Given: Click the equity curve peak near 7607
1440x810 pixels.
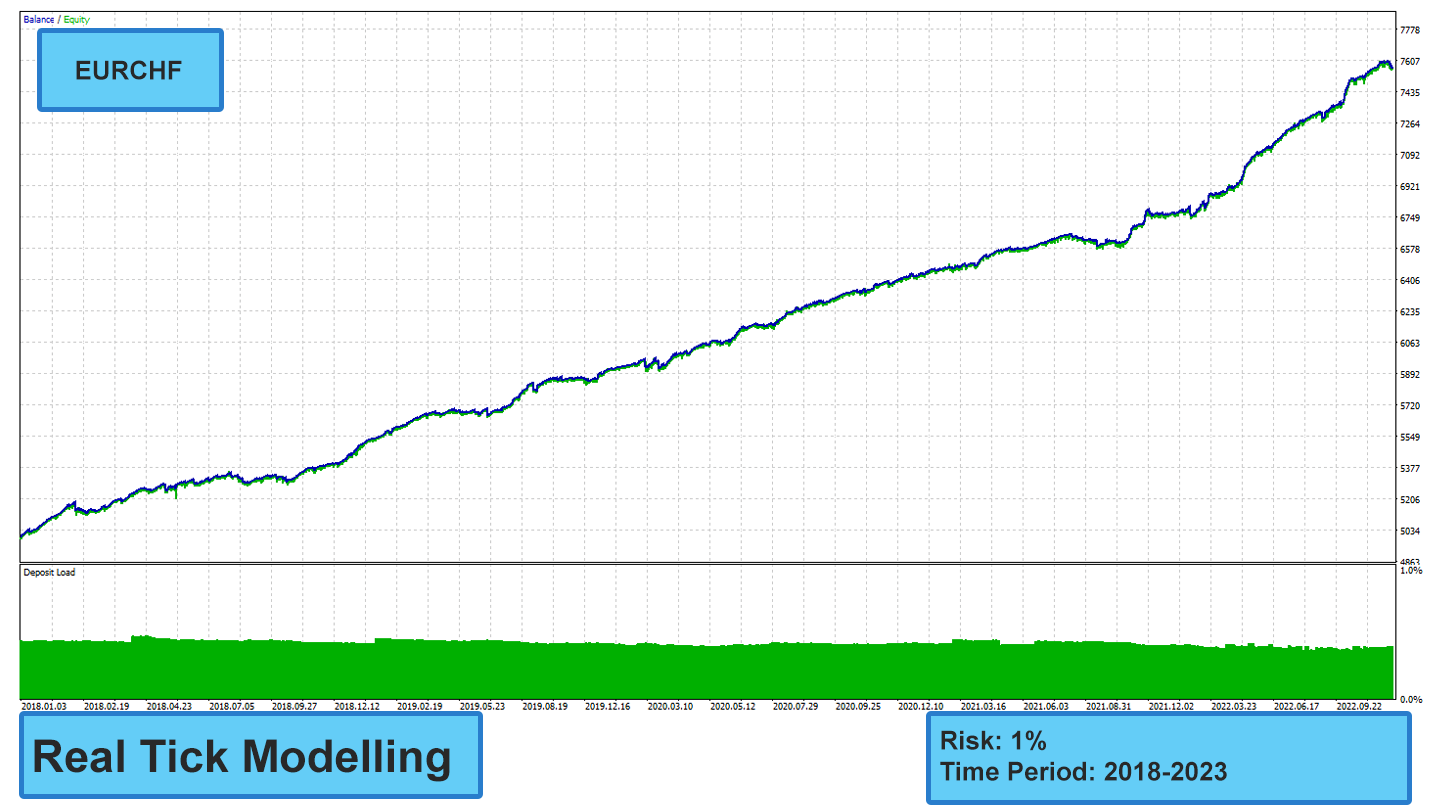Looking at the screenshot, I should [1384, 63].
